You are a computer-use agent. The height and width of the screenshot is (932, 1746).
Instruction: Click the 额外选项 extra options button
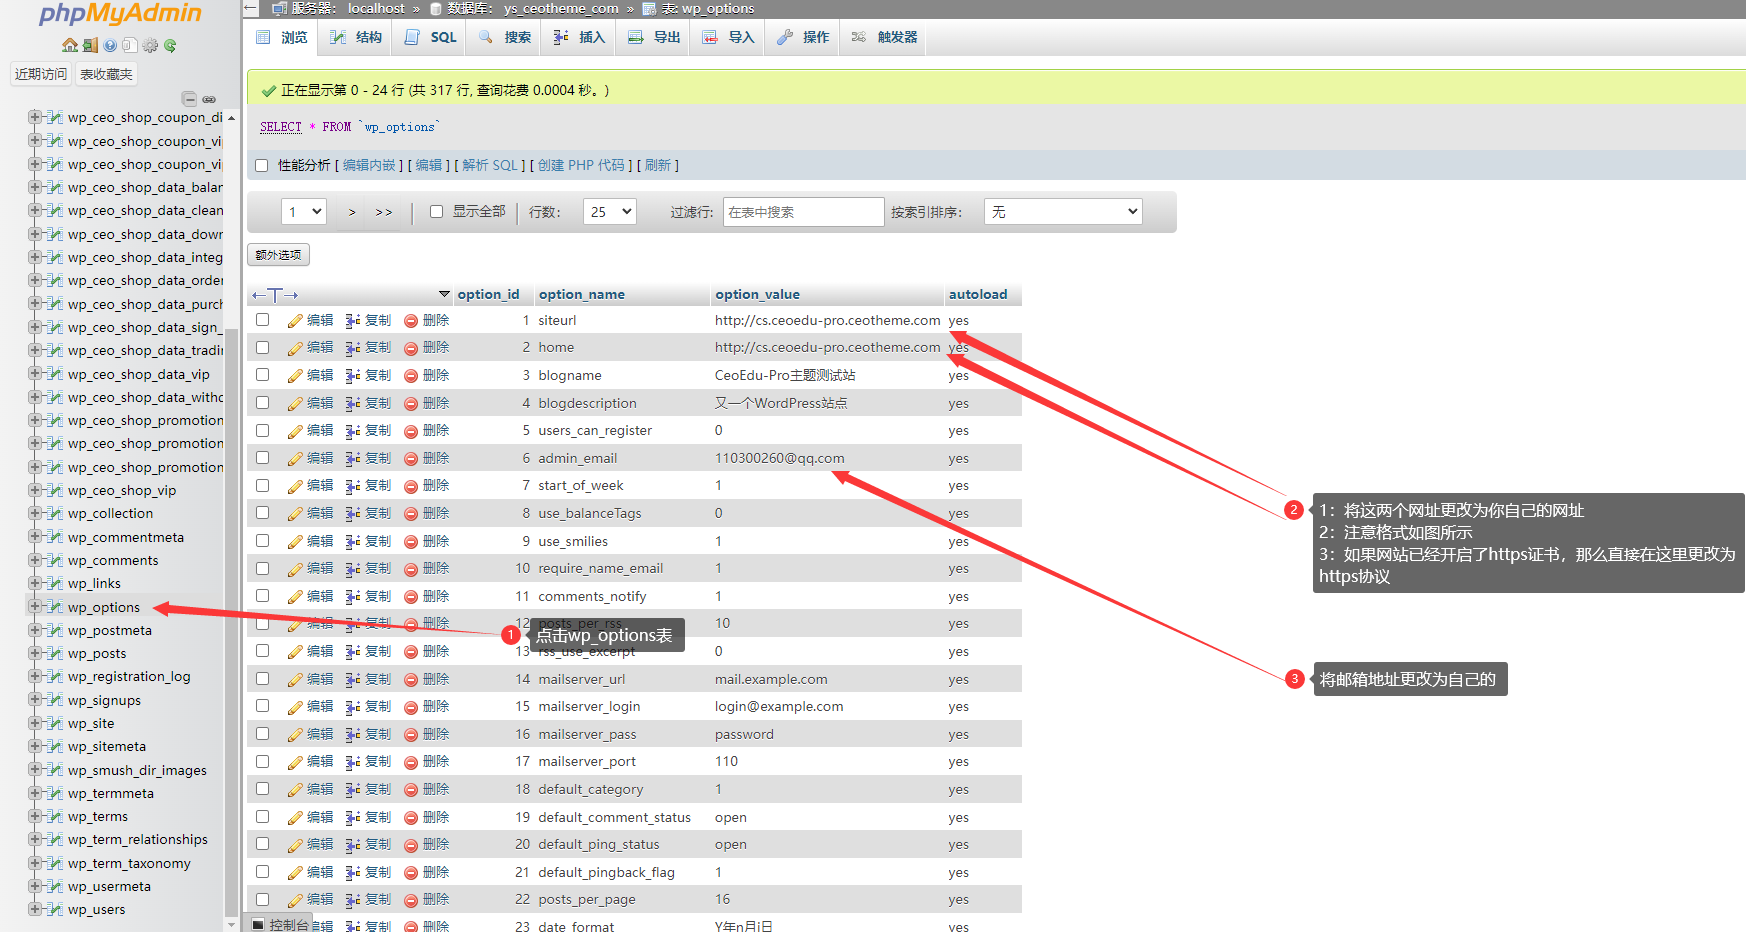tap(278, 255)
